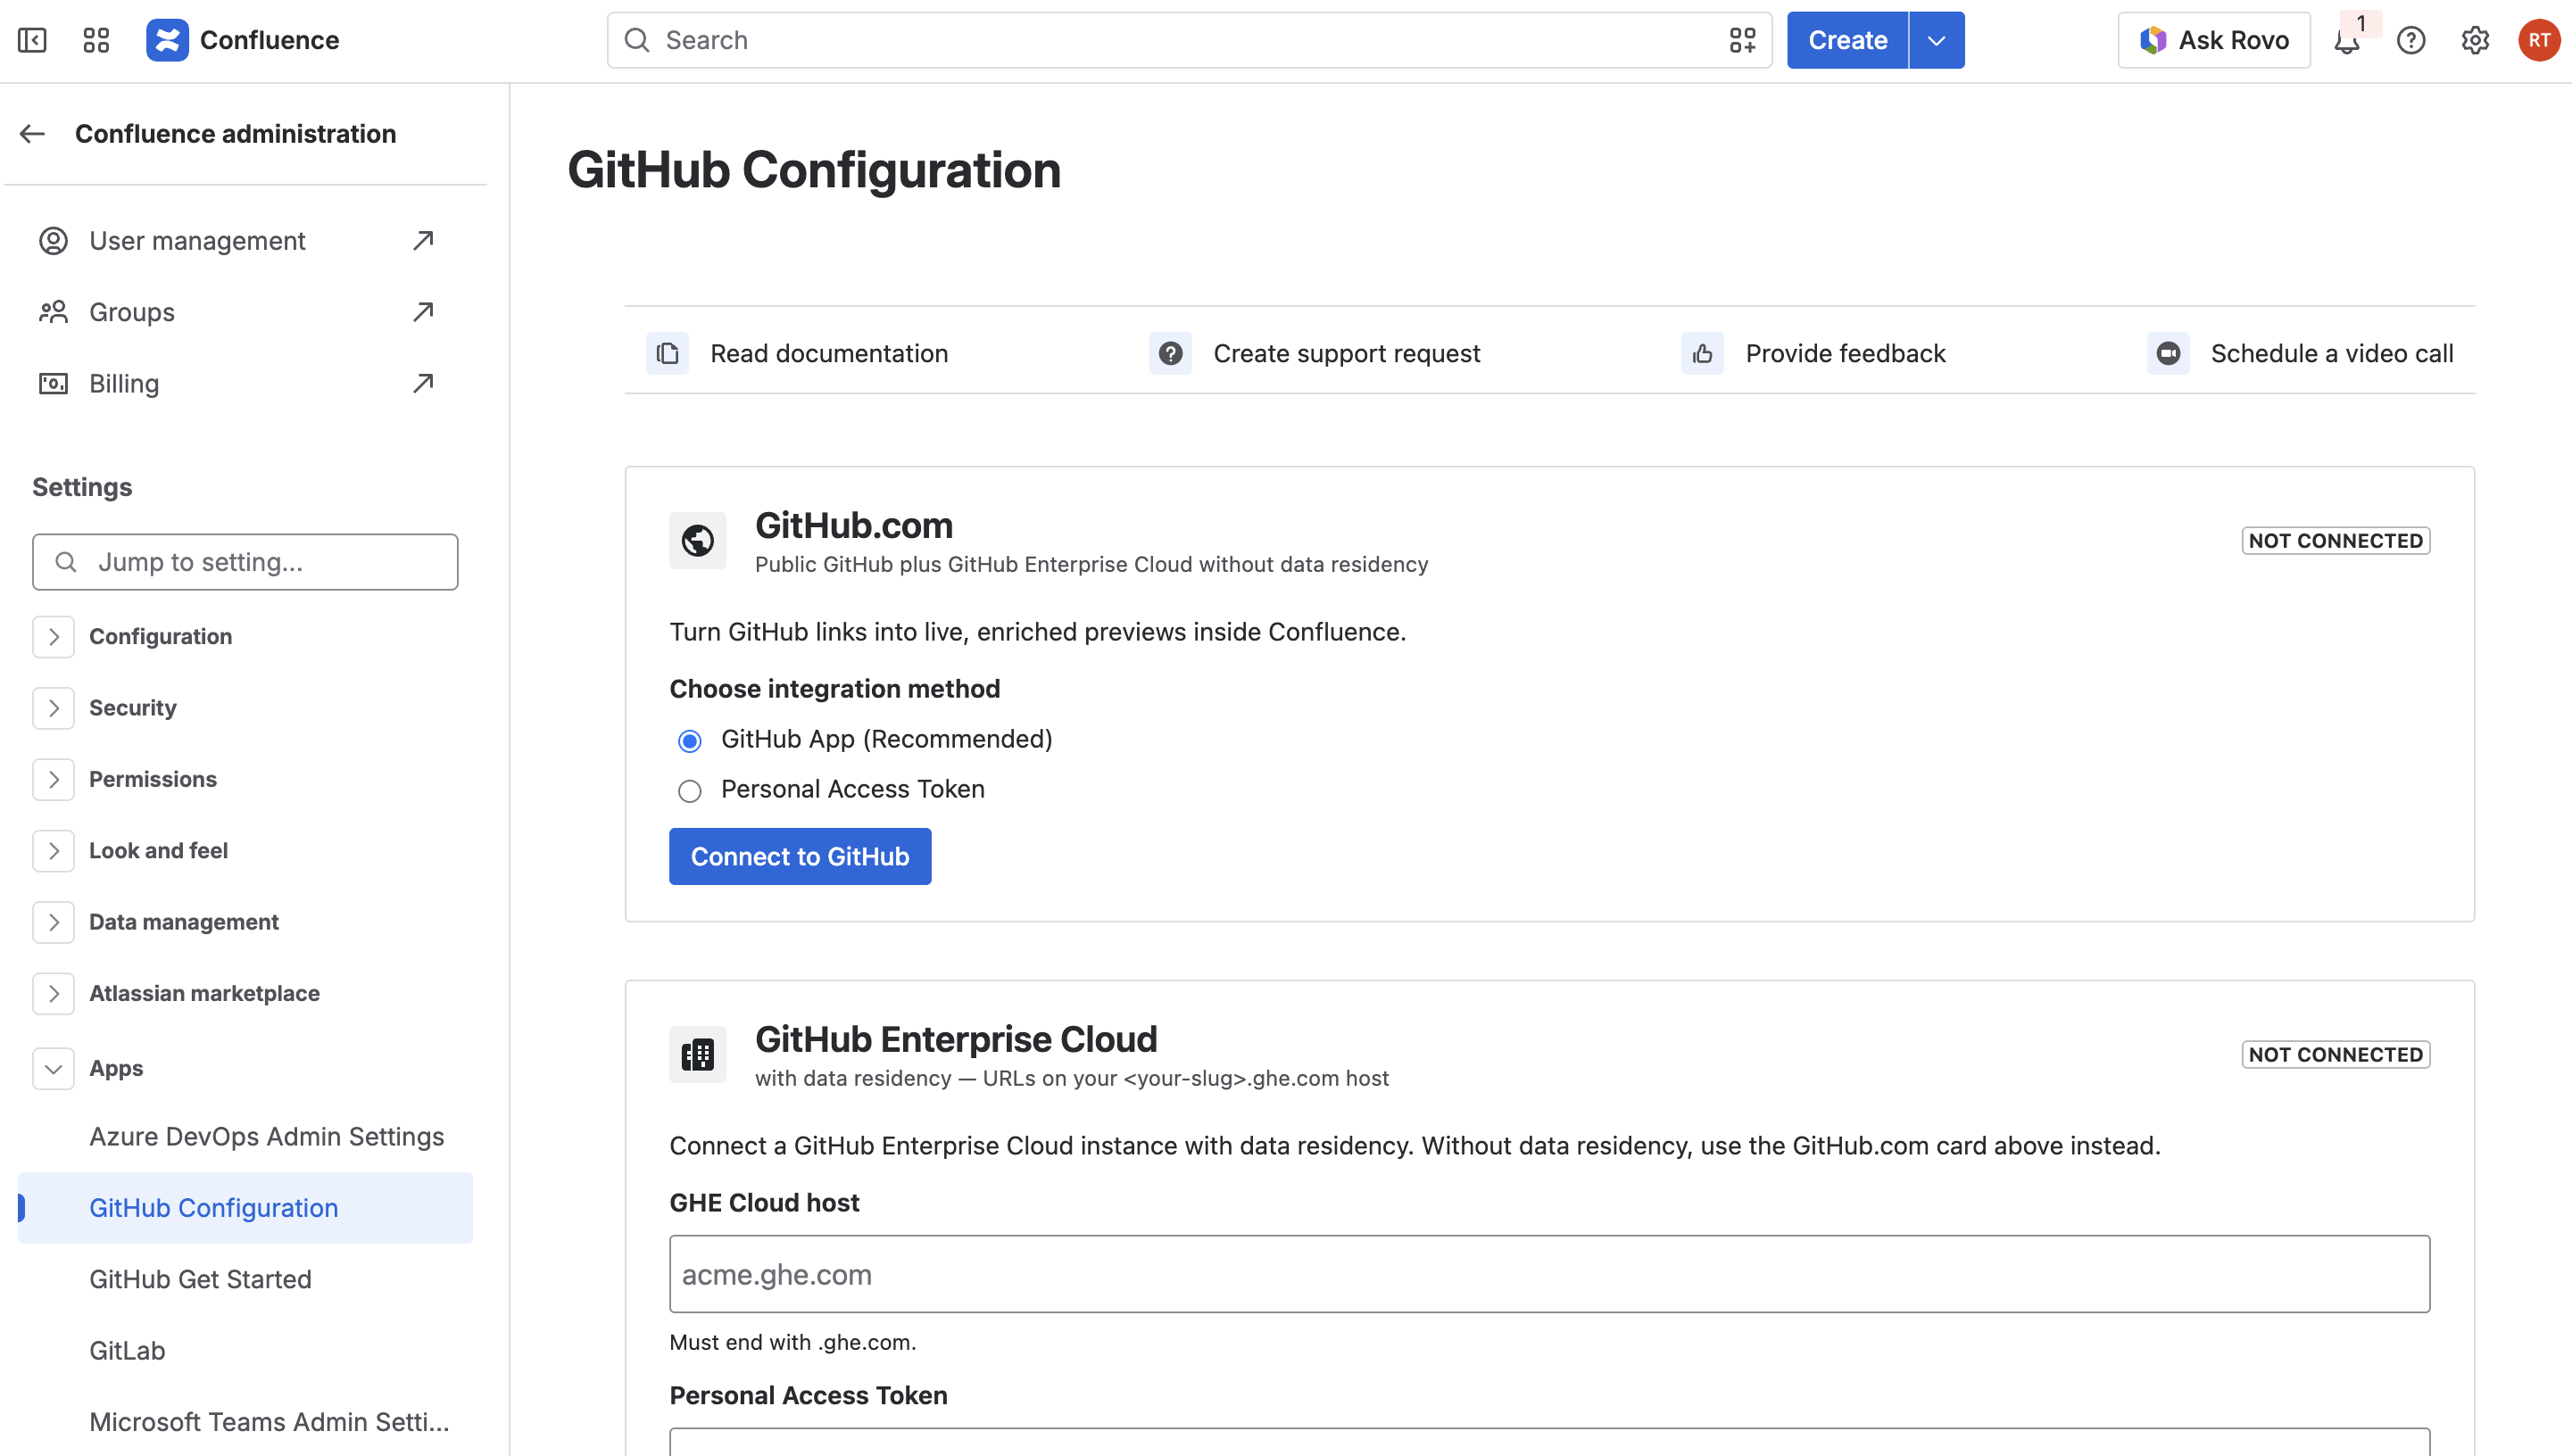Open Create support request link
Viewport: 2572px width, 1456px height.
click(1347, 353)
